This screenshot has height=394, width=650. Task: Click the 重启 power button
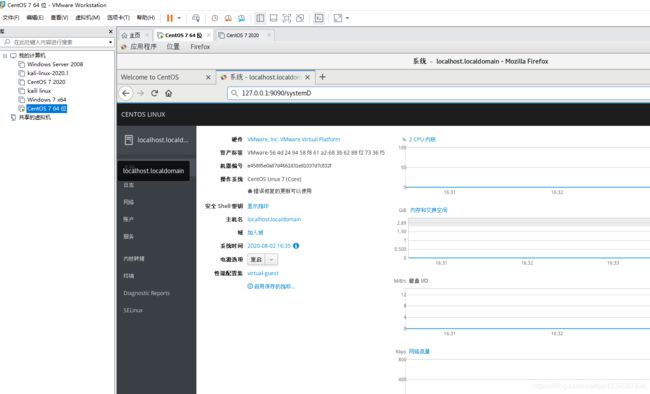click(x=256, y=259)
